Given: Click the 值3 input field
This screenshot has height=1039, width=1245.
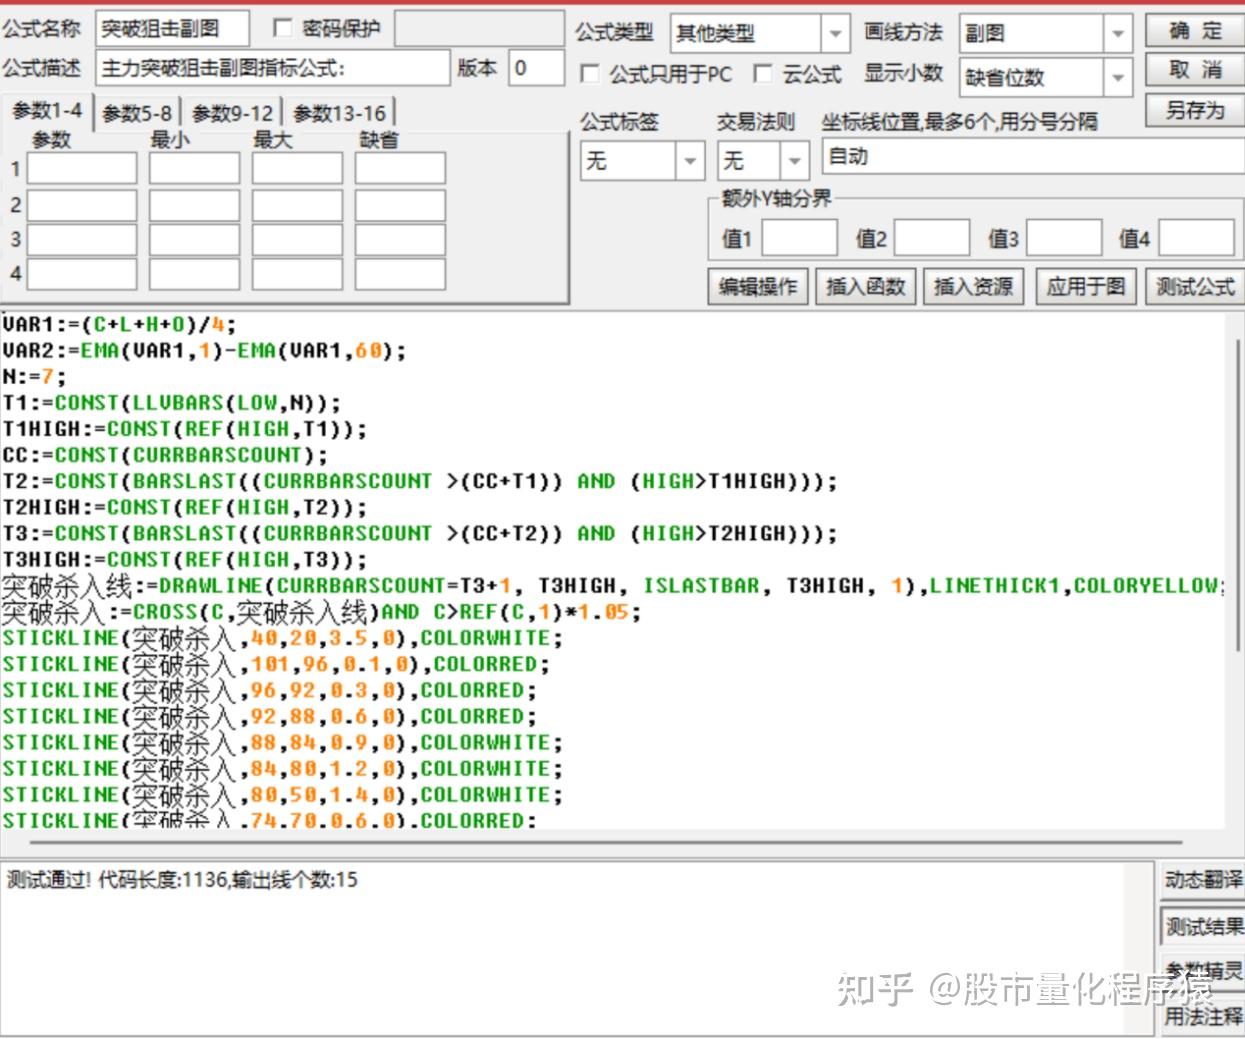Looking at the screenshot, I should (1064, 238).
